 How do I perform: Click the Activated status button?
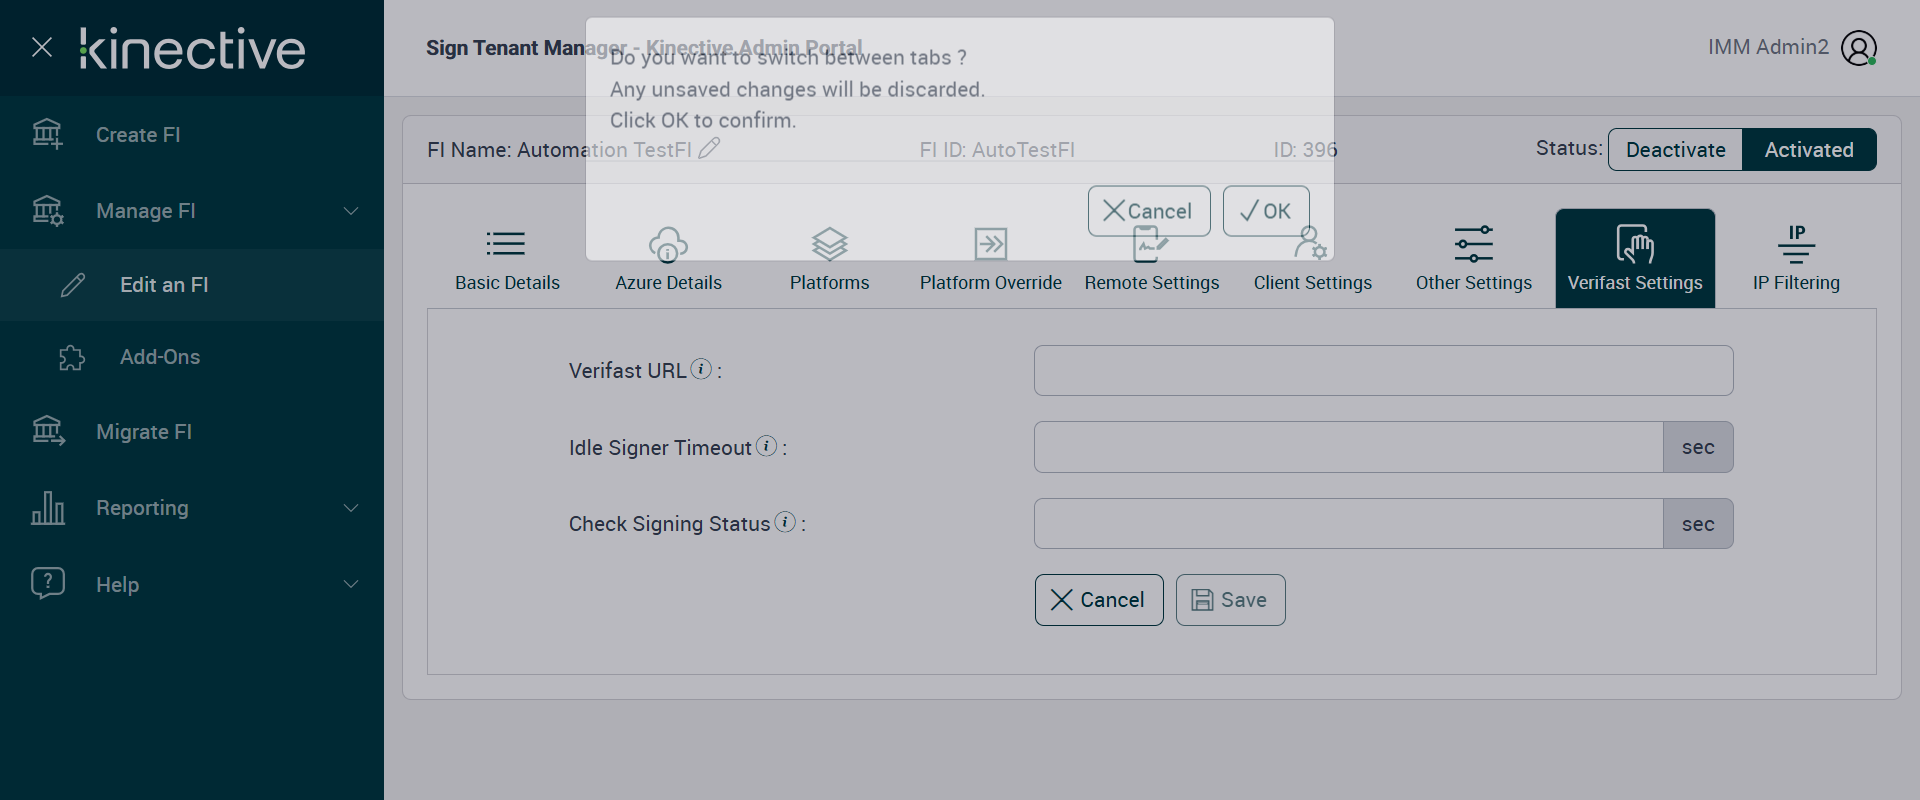pyautogui.click(x=1809, y=150)
